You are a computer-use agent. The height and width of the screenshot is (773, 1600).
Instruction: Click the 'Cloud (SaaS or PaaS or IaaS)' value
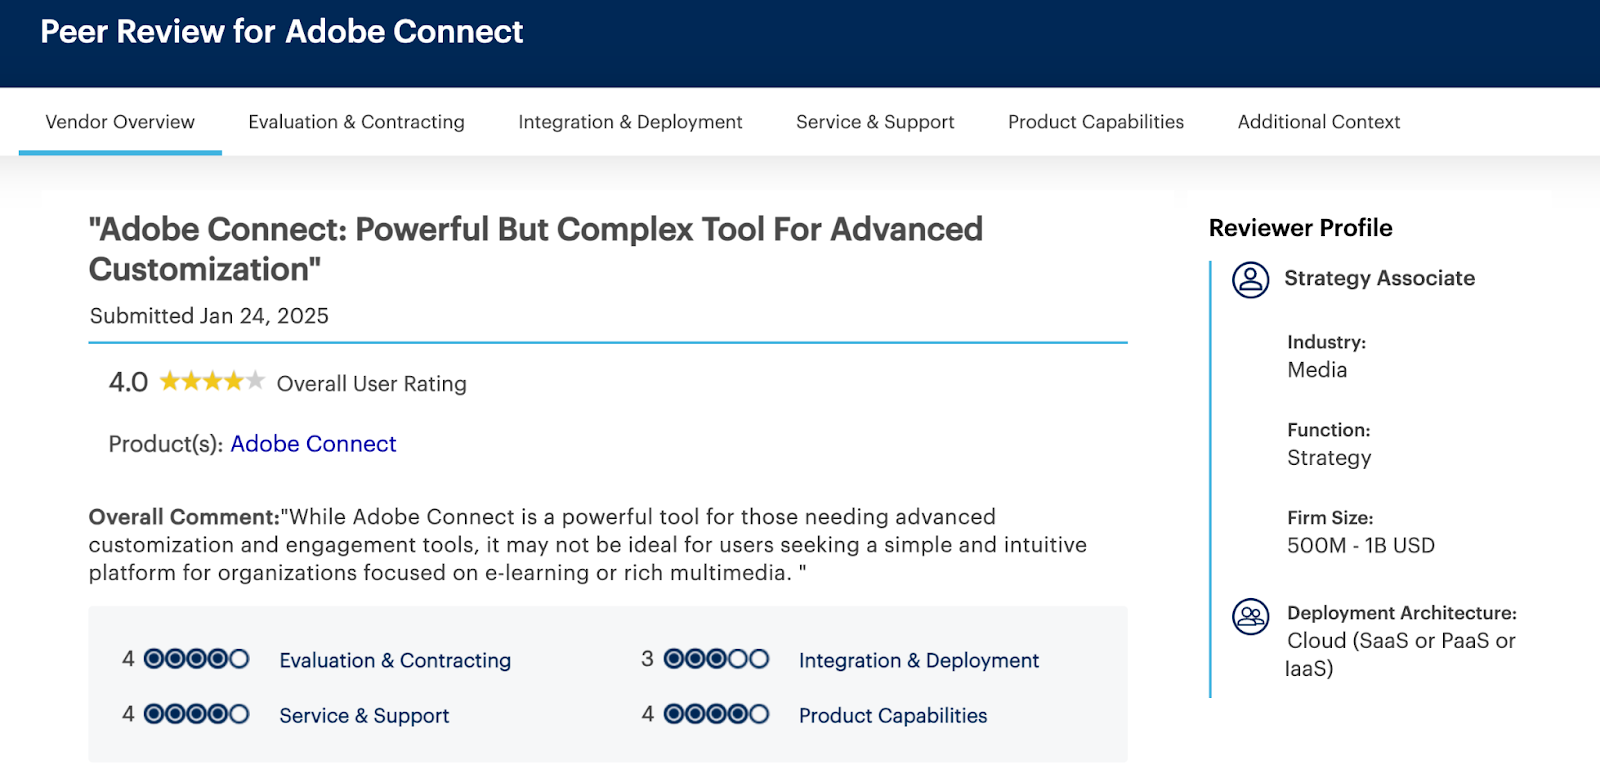[1400, 655]
